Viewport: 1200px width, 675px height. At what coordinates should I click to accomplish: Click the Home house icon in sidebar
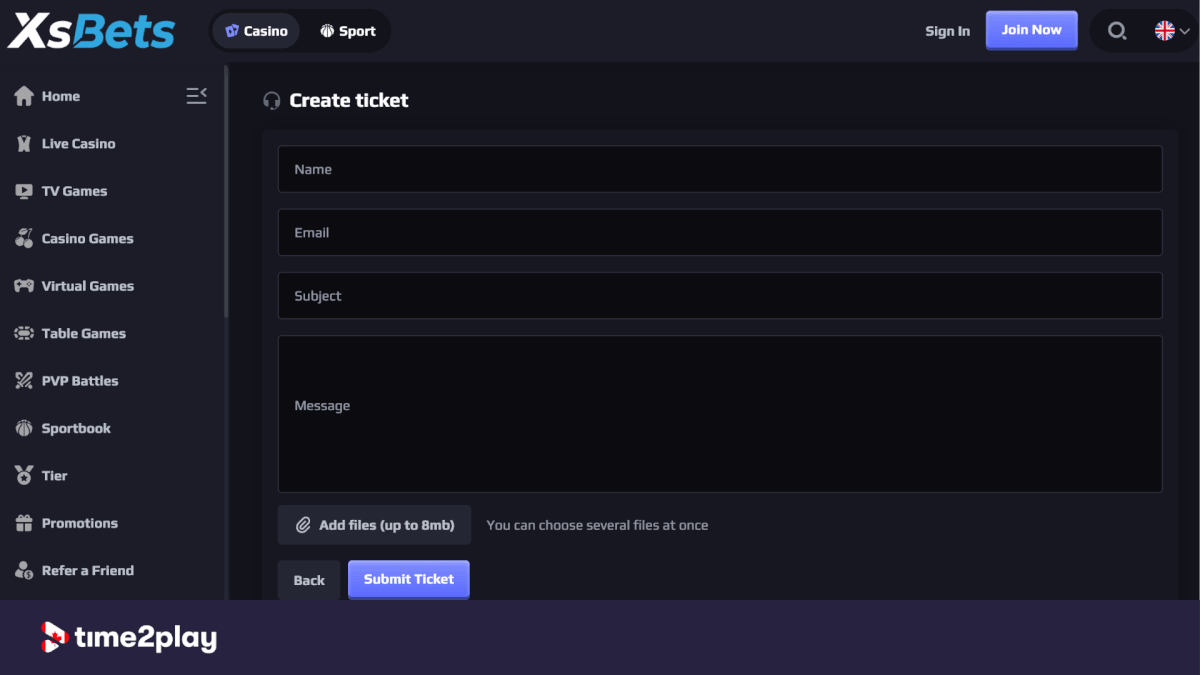click(24, 96)
